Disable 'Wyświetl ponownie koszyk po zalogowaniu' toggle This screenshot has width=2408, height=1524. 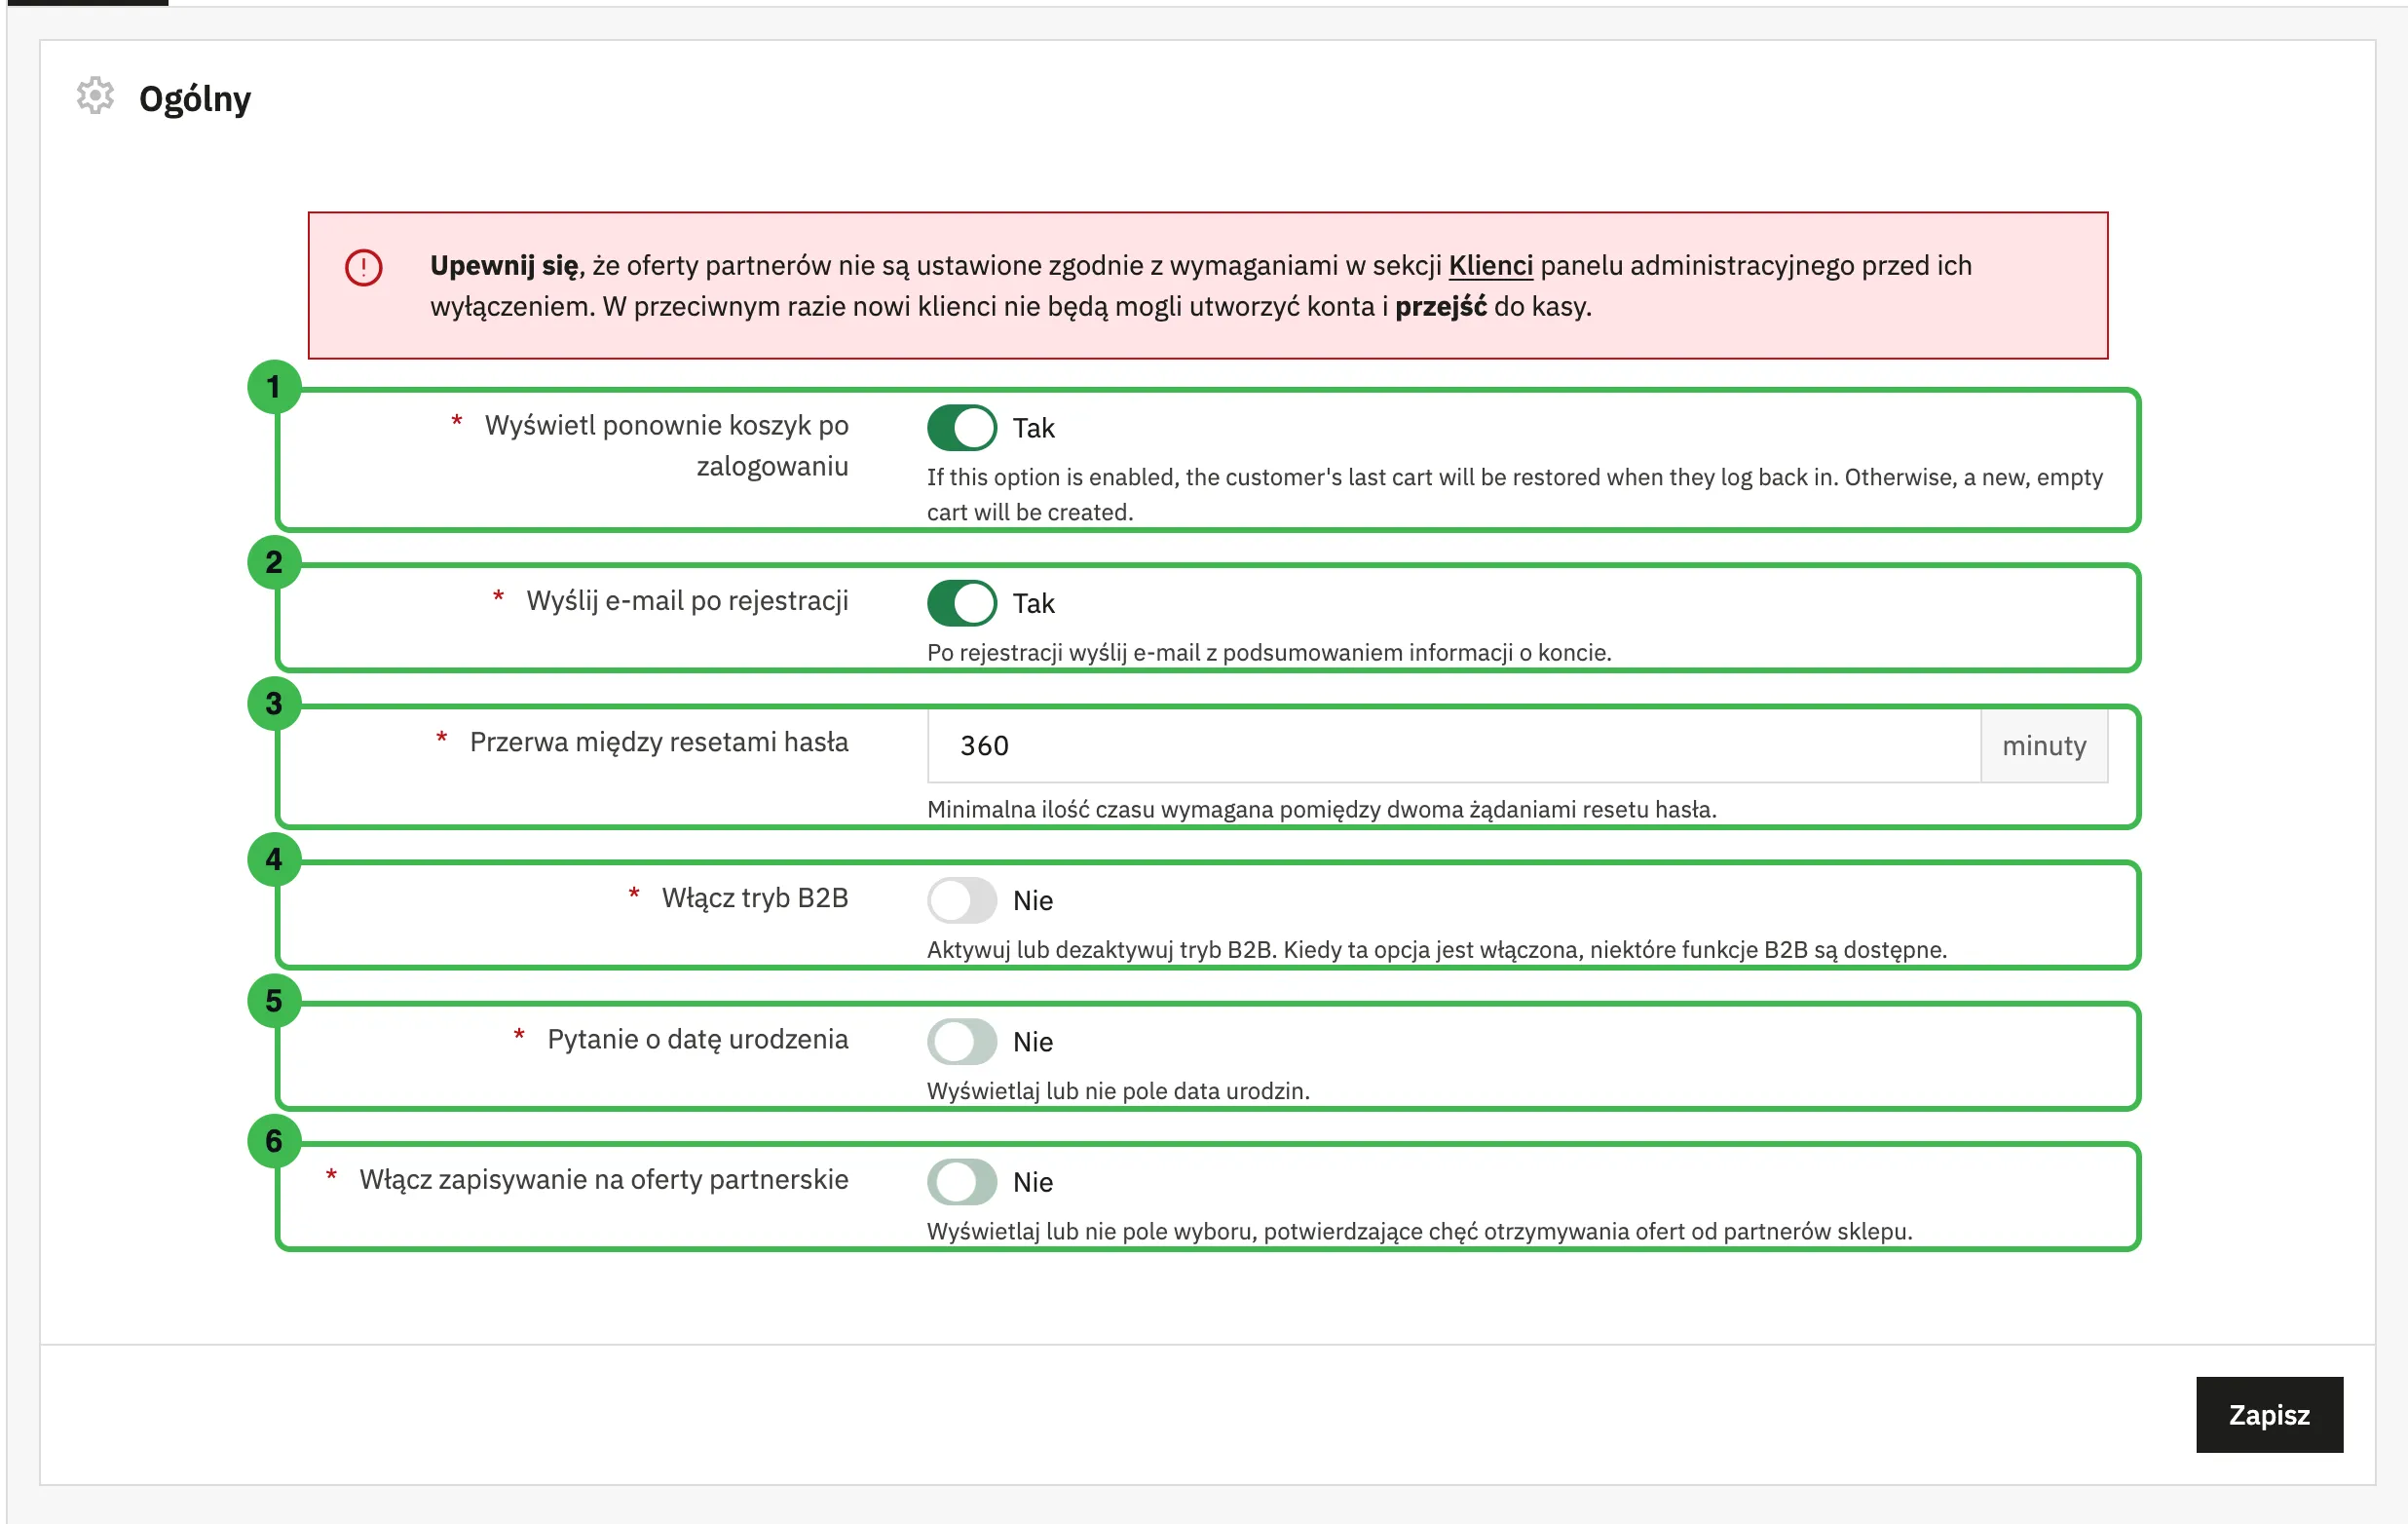pos(961,428)
